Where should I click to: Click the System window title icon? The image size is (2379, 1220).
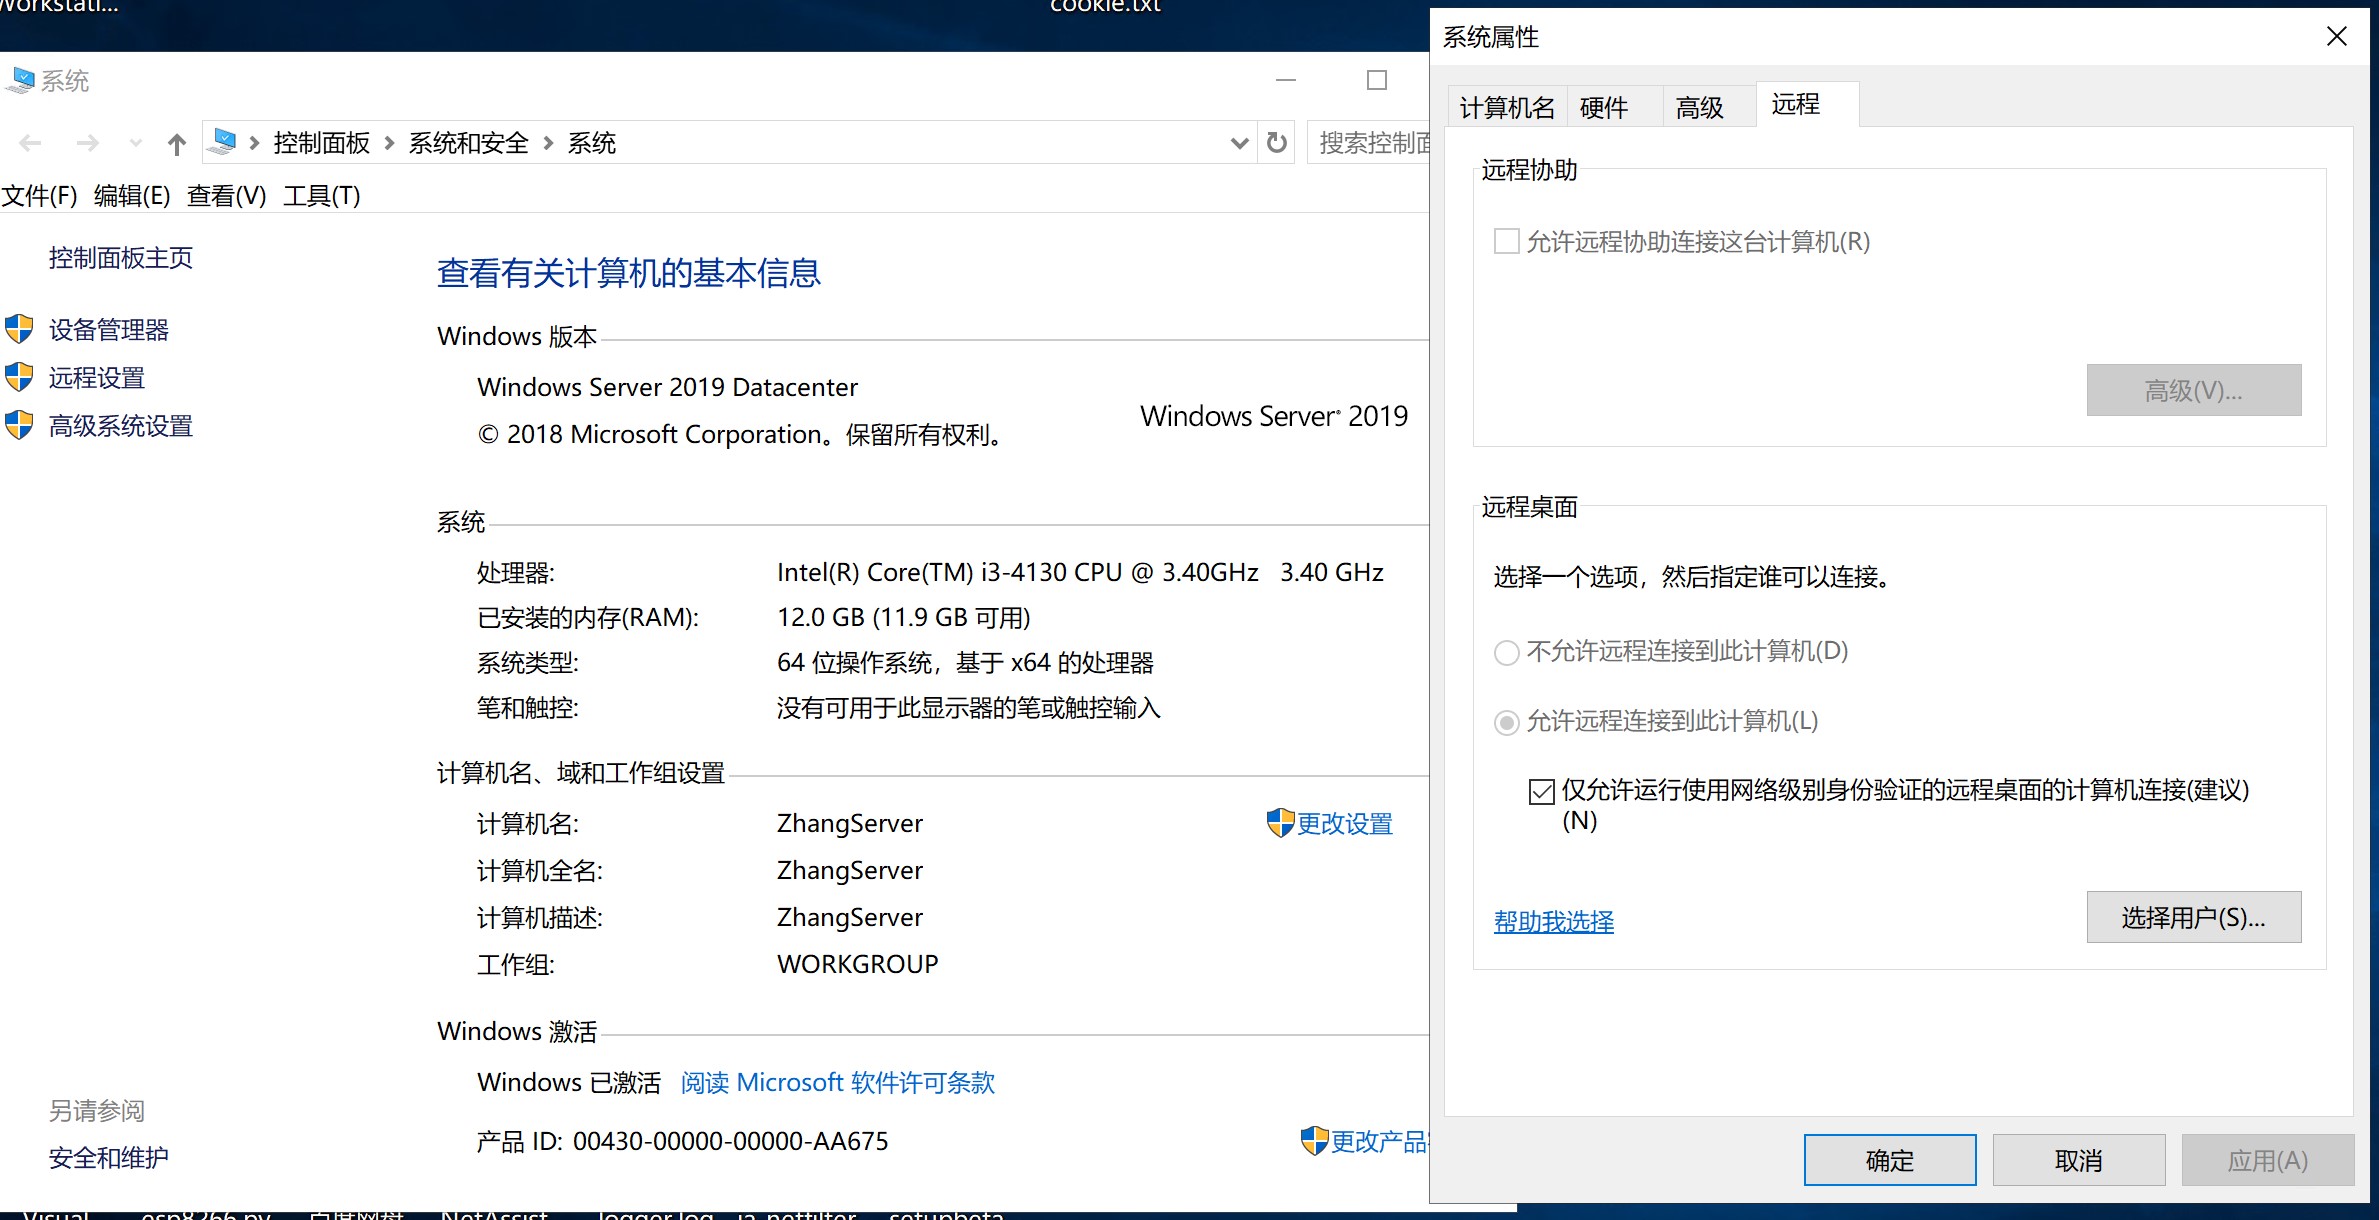[19, 80]
